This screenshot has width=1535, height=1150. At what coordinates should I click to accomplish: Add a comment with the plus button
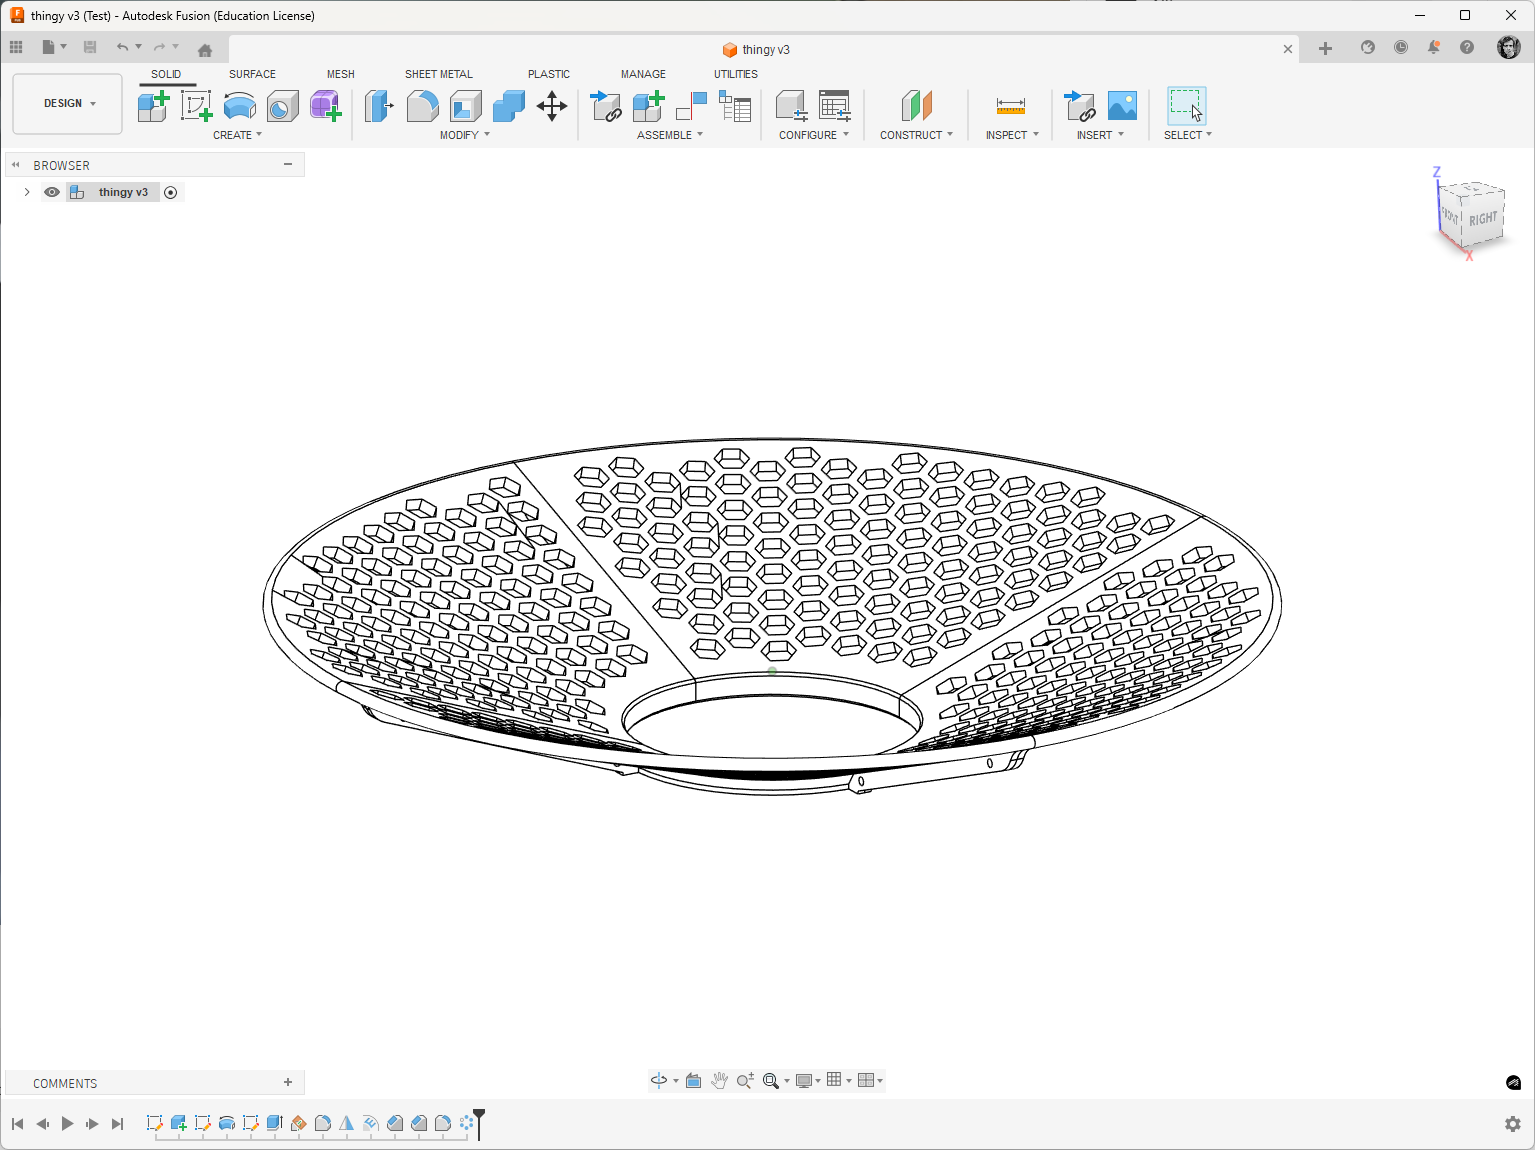(x=288, y=1082)
